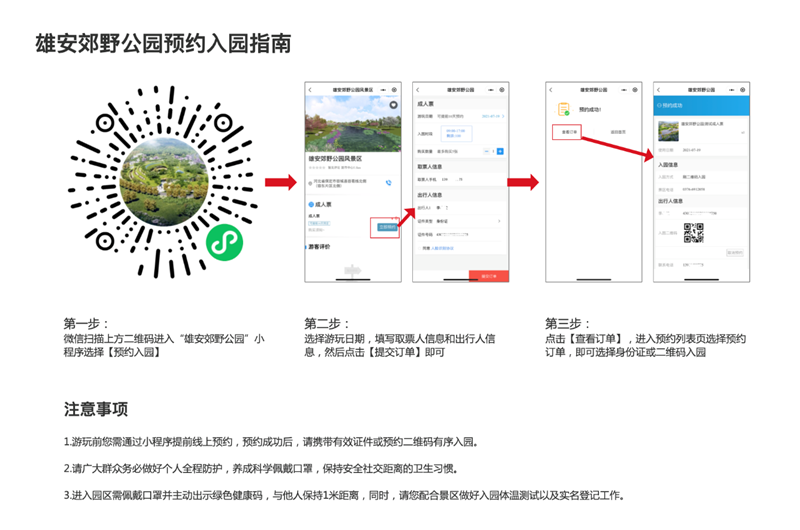Tap the heart favorite icon on park photo
The width and height of the screenshot is (800, 530).
[393, 105]
